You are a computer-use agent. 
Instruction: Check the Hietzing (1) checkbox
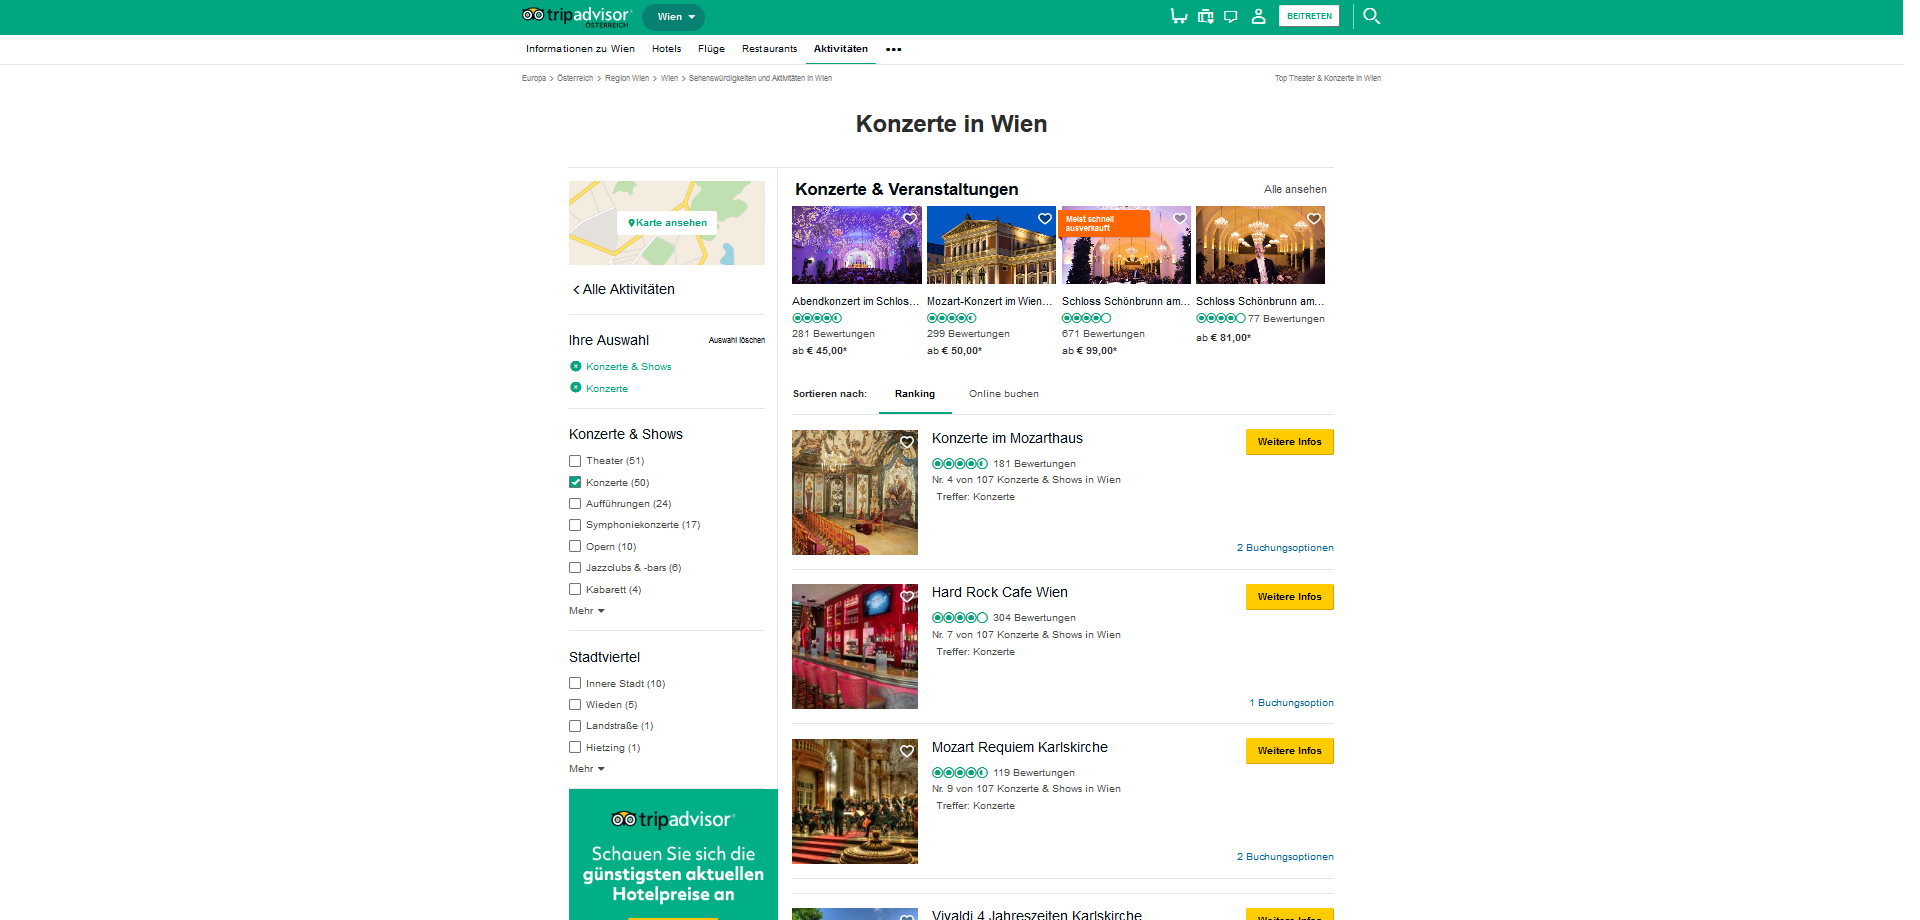click(575, 747)
